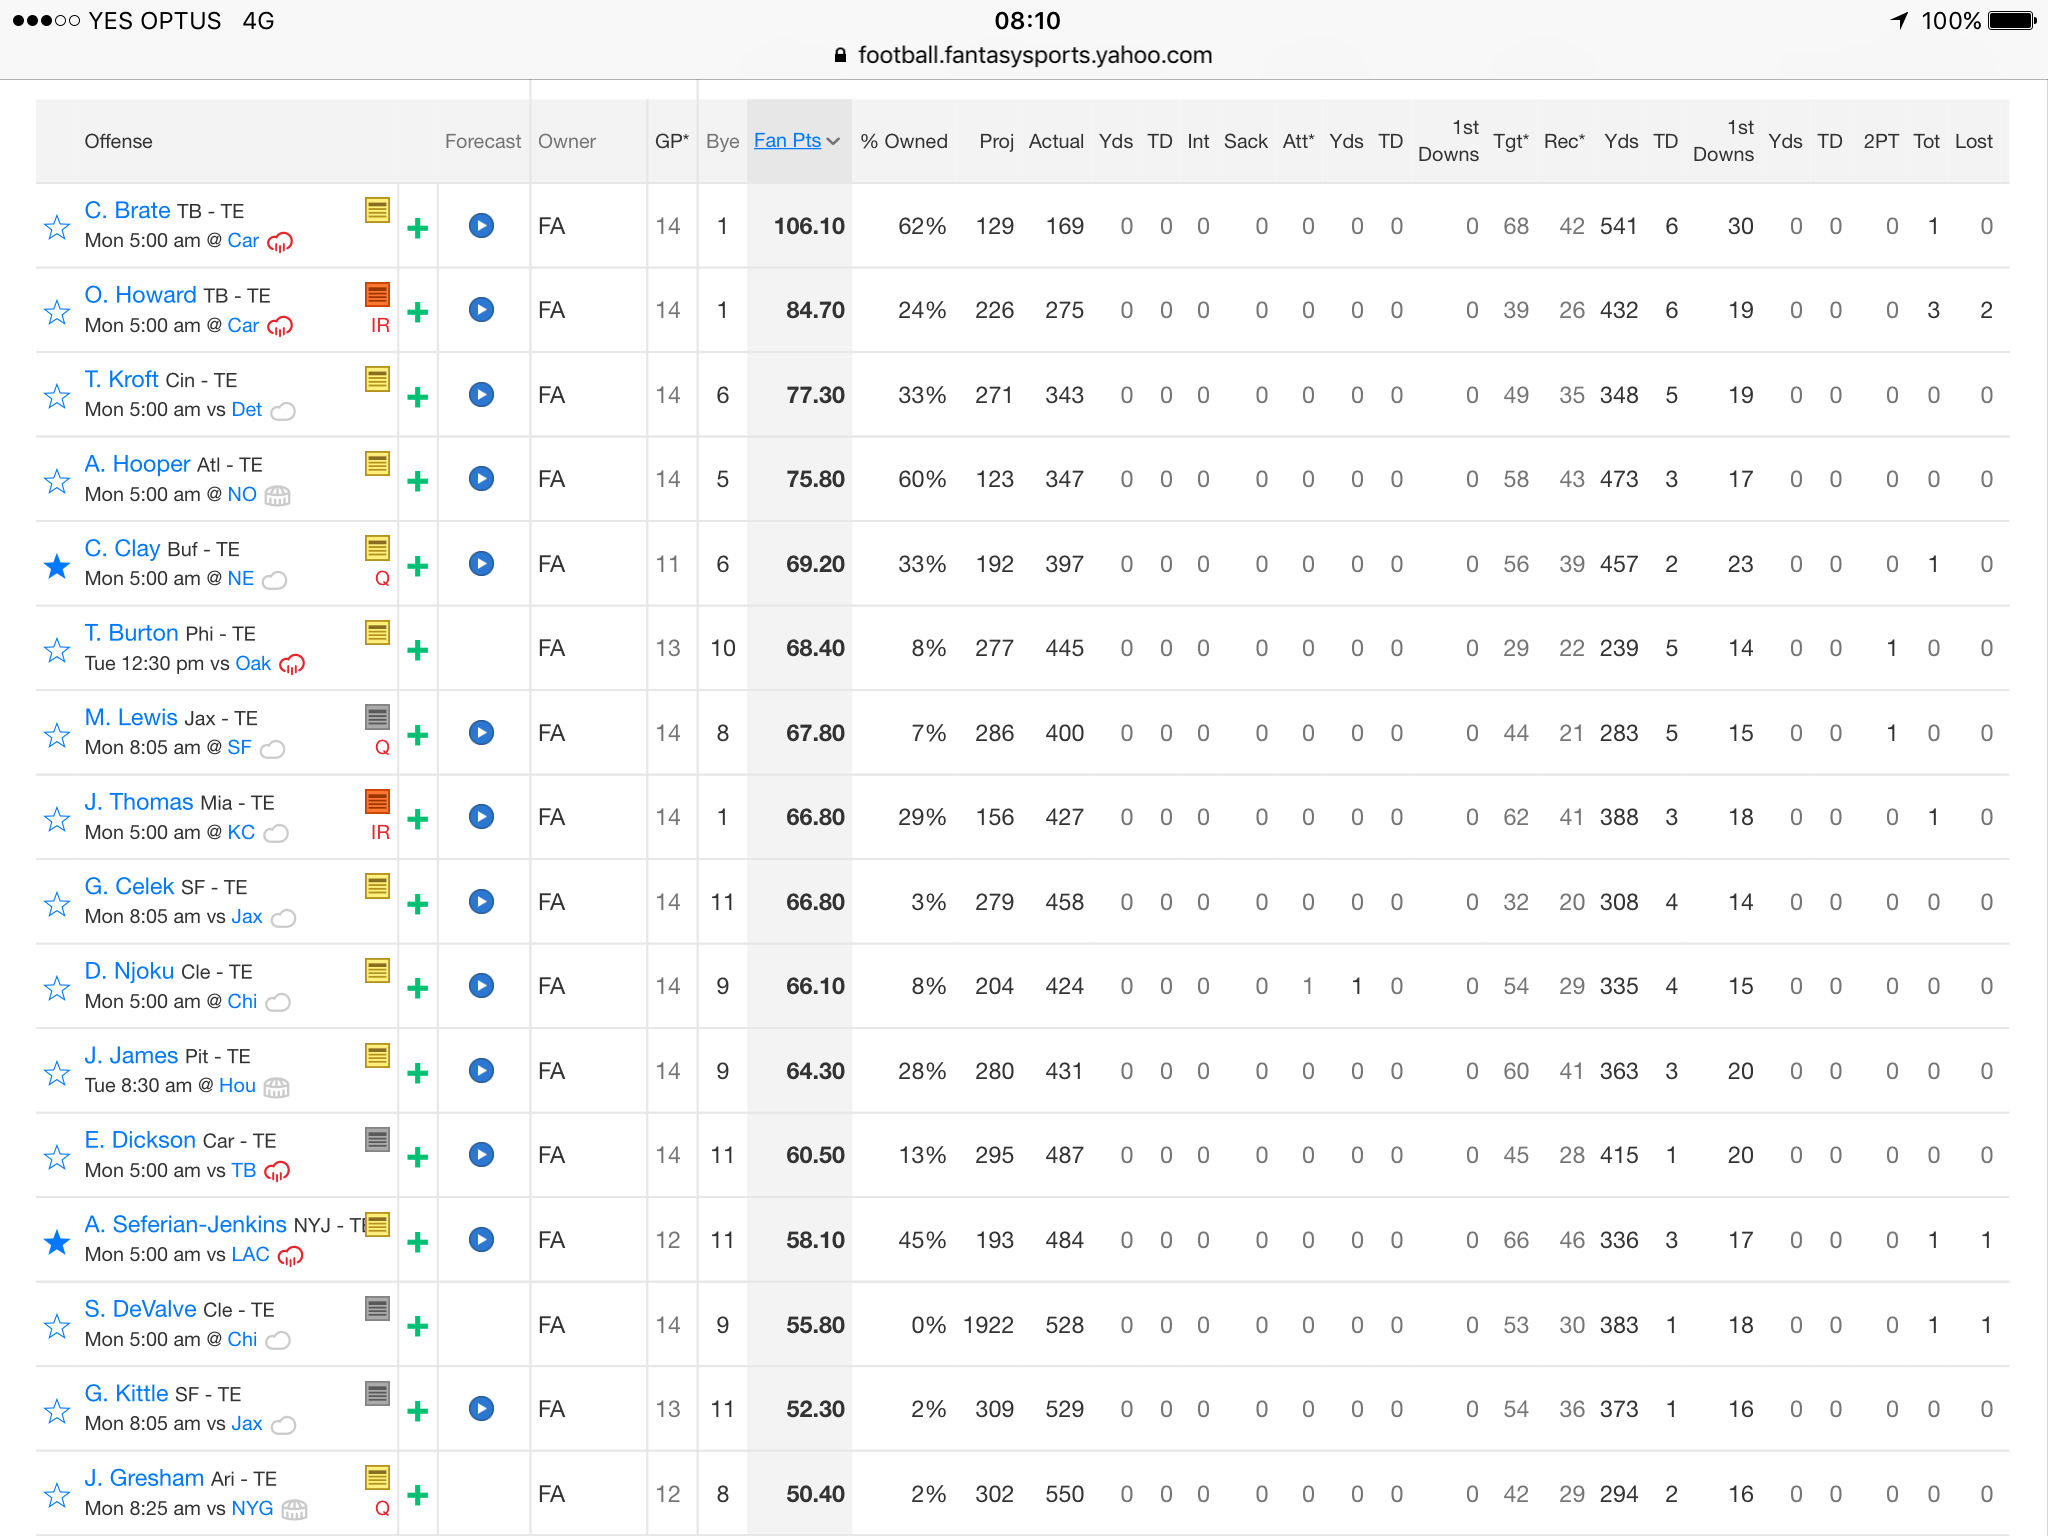
Task: Open A. Seferian-Jenkins player page
Action: 185,1224
